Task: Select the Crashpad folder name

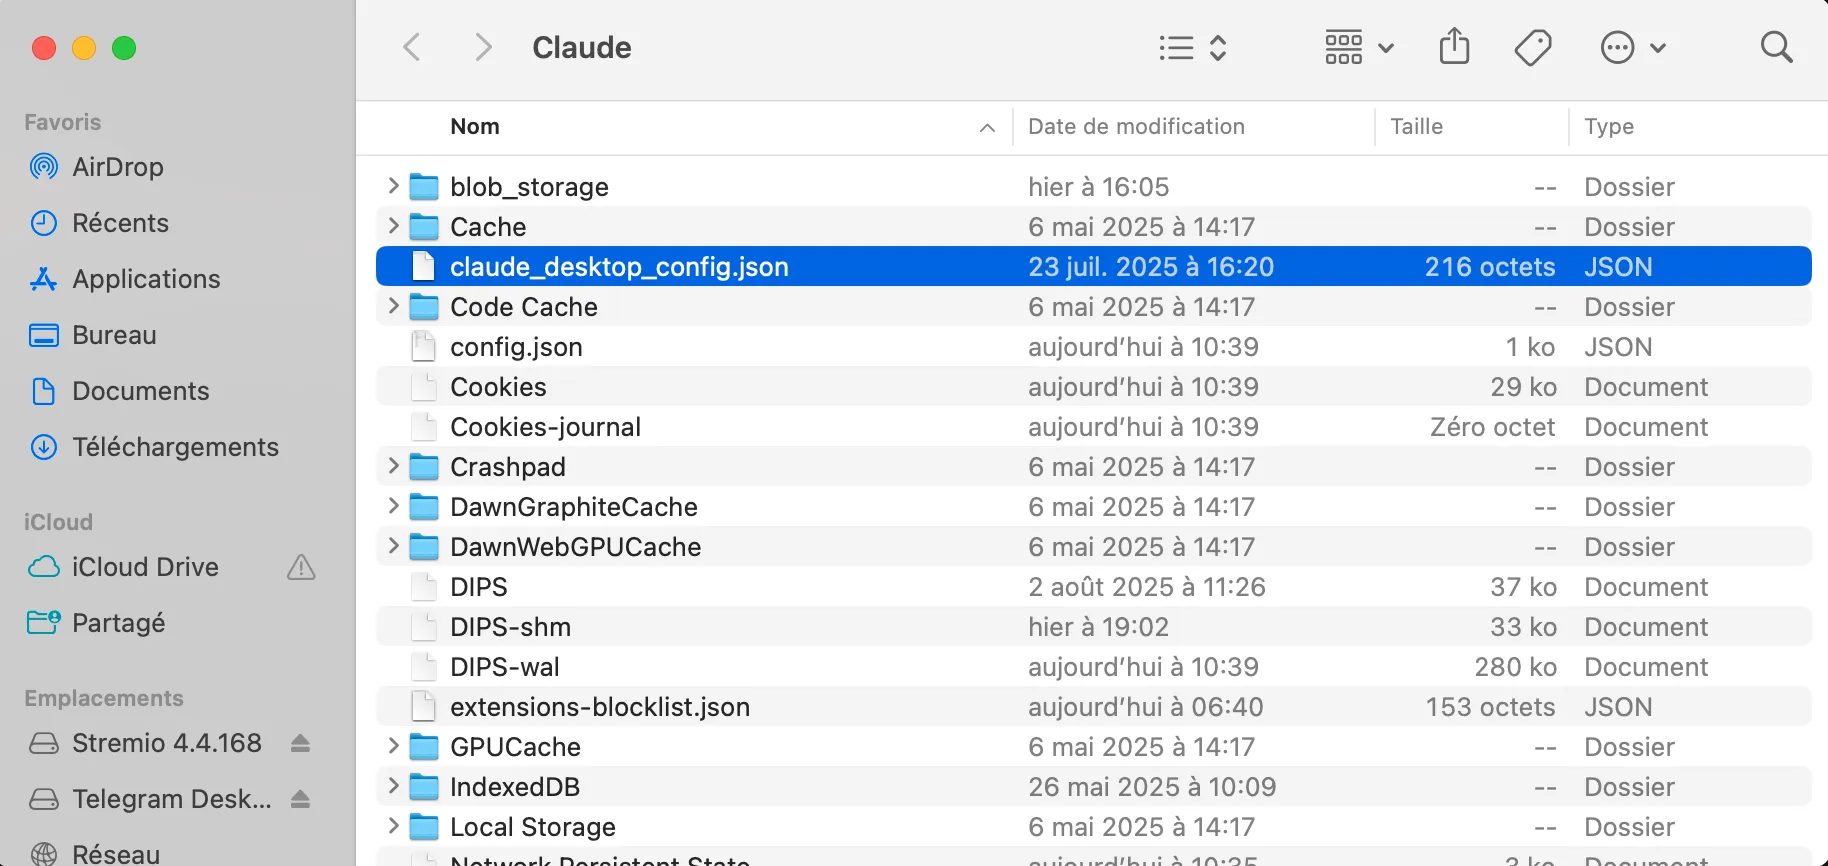Action: 508,467
